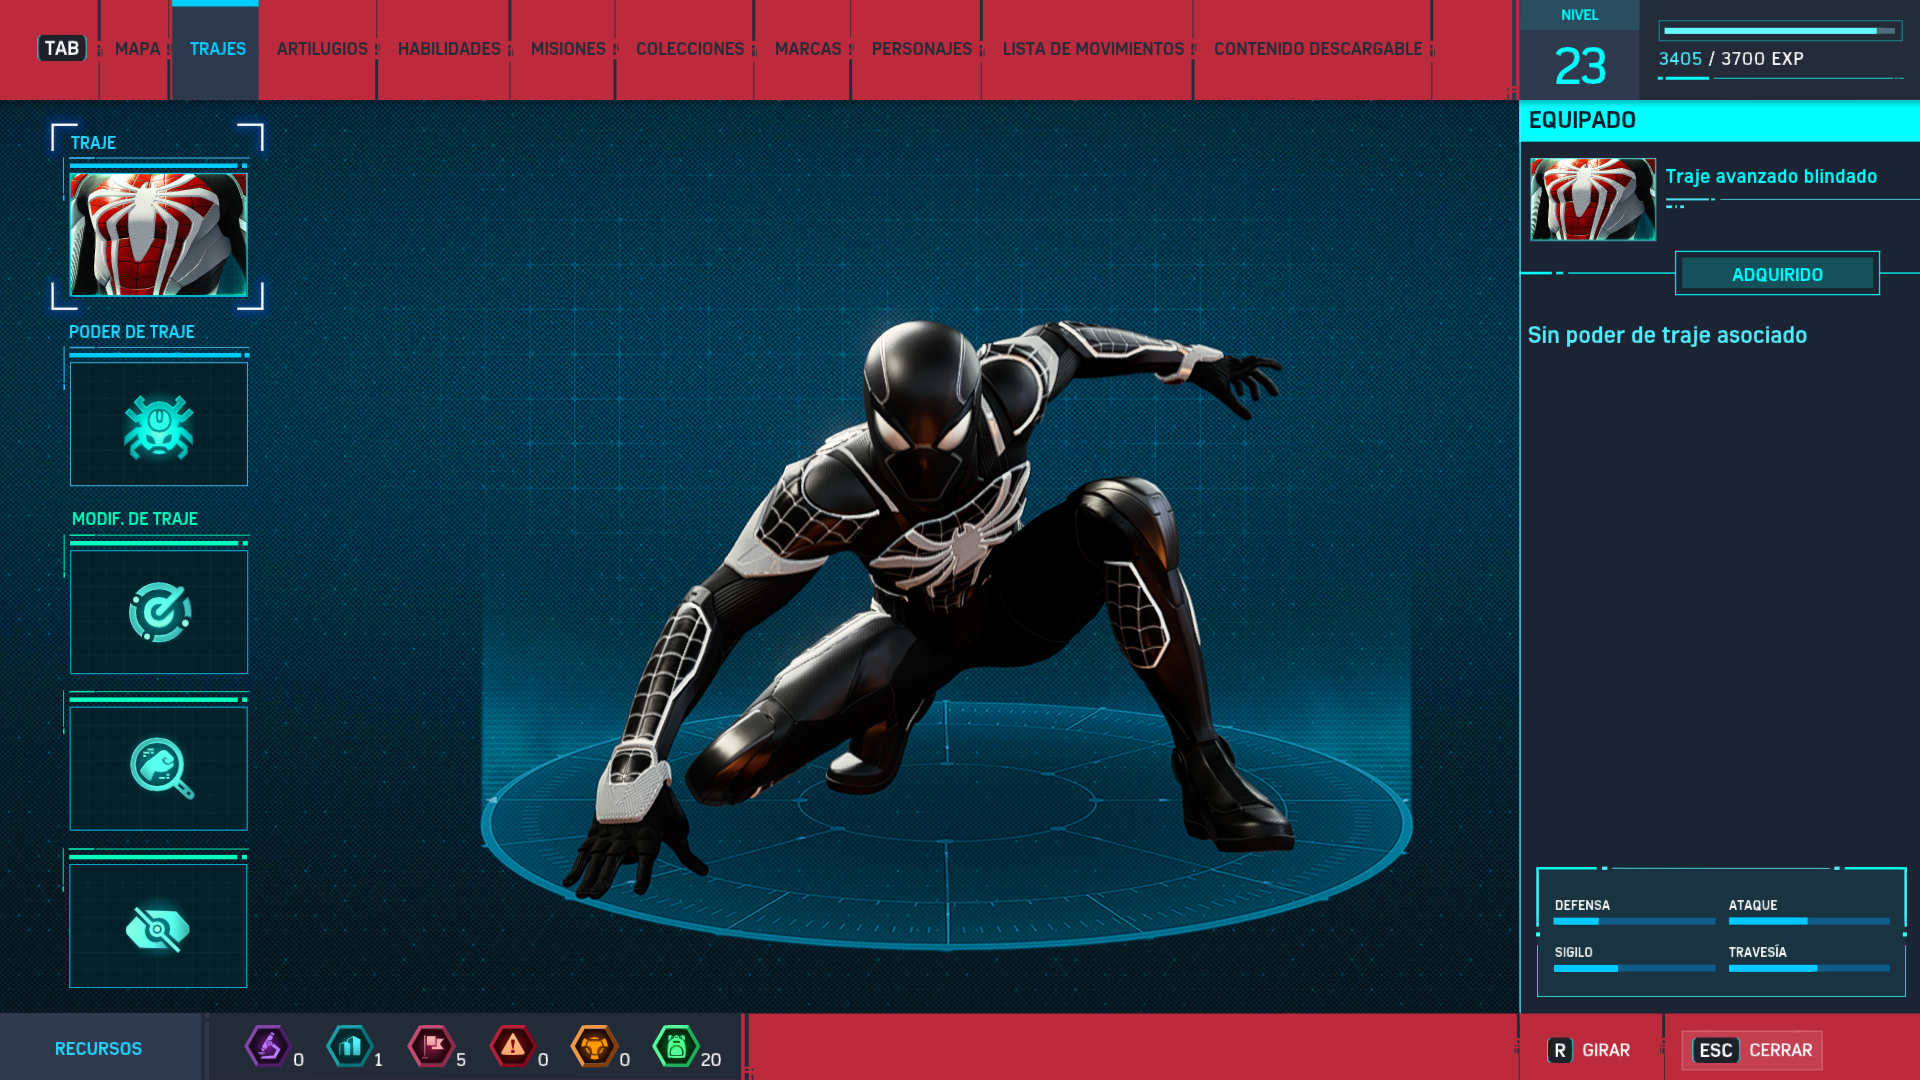Click the equipped suit thumbnail in EQUIPADO panel
This screenshot has height=1080, width=1920.
point(1593,199)
